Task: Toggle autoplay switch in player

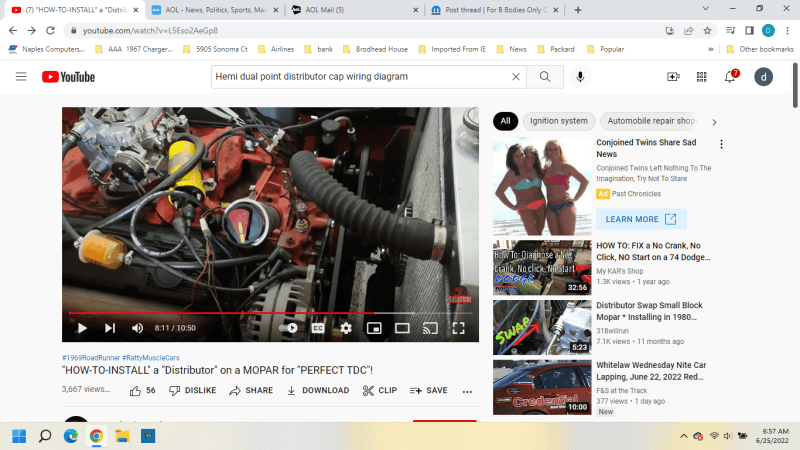Action: point(289,328)
